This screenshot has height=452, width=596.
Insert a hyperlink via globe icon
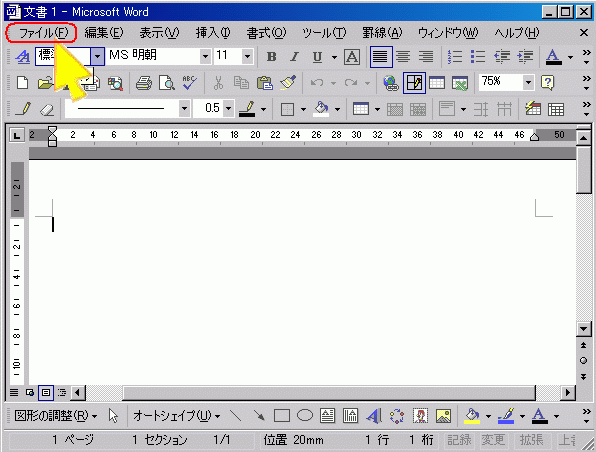pos(390,82)
